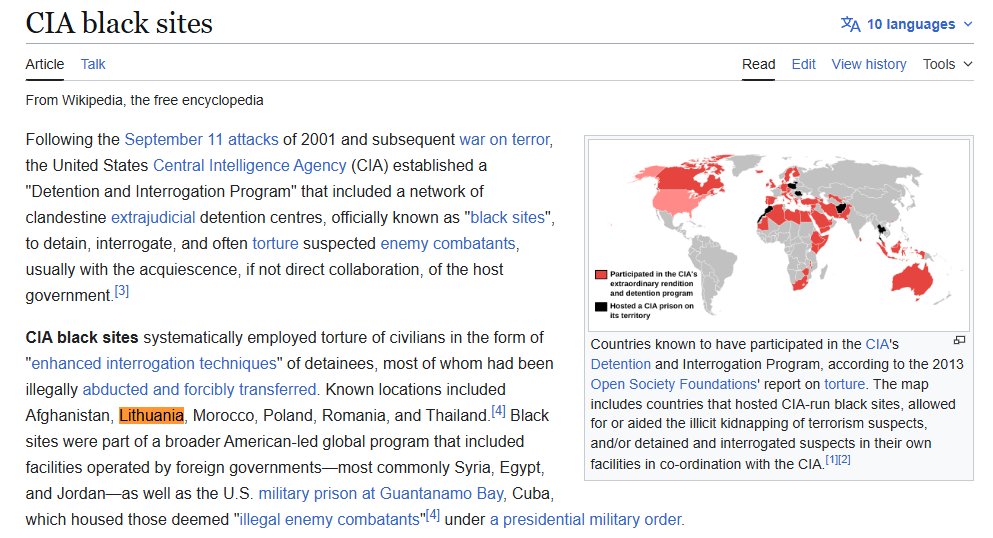This screenshot has width=993, height=538.
Task: Follow the enemy combatants link
Action: click(448, 243)
